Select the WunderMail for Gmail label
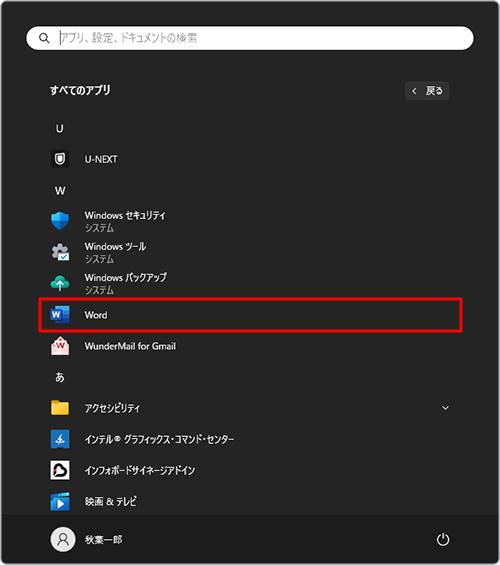Screen dimensions: 500x565 (130, 346)
